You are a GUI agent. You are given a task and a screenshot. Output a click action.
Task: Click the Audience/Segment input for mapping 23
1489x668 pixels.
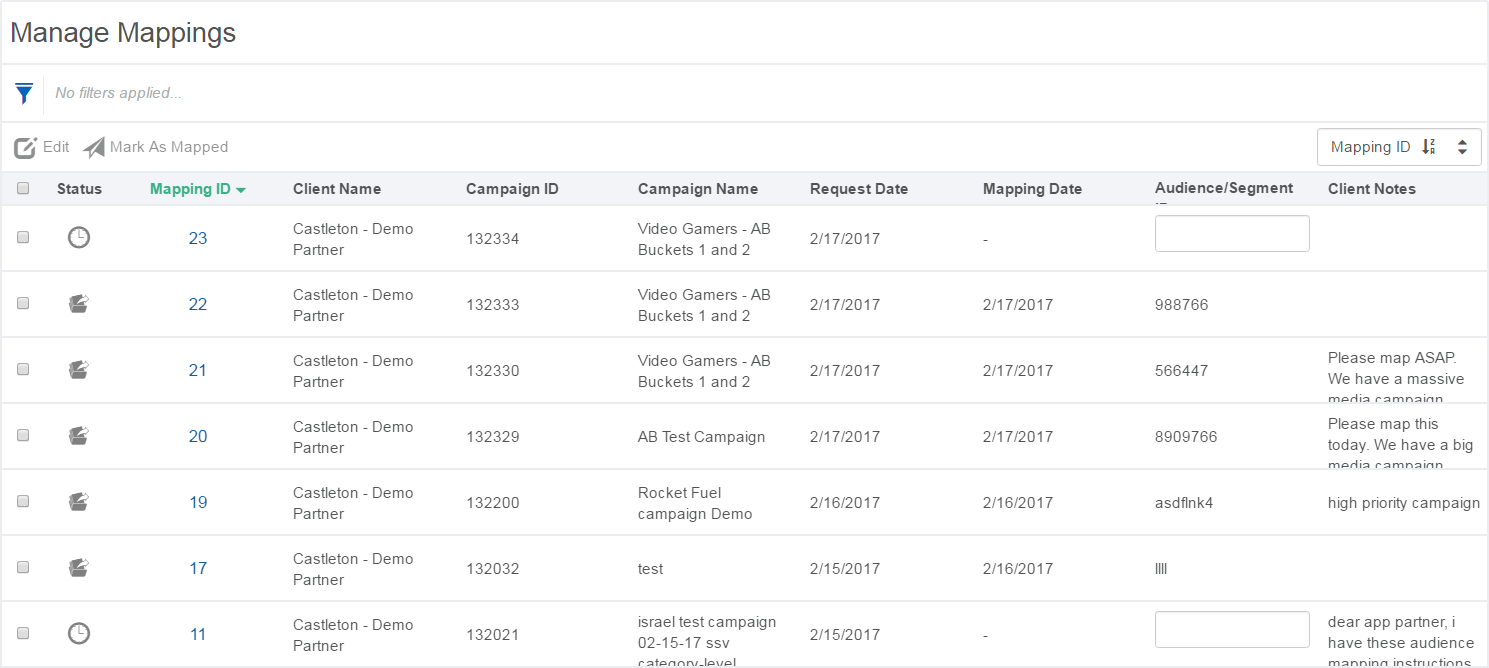(1231, 234)
